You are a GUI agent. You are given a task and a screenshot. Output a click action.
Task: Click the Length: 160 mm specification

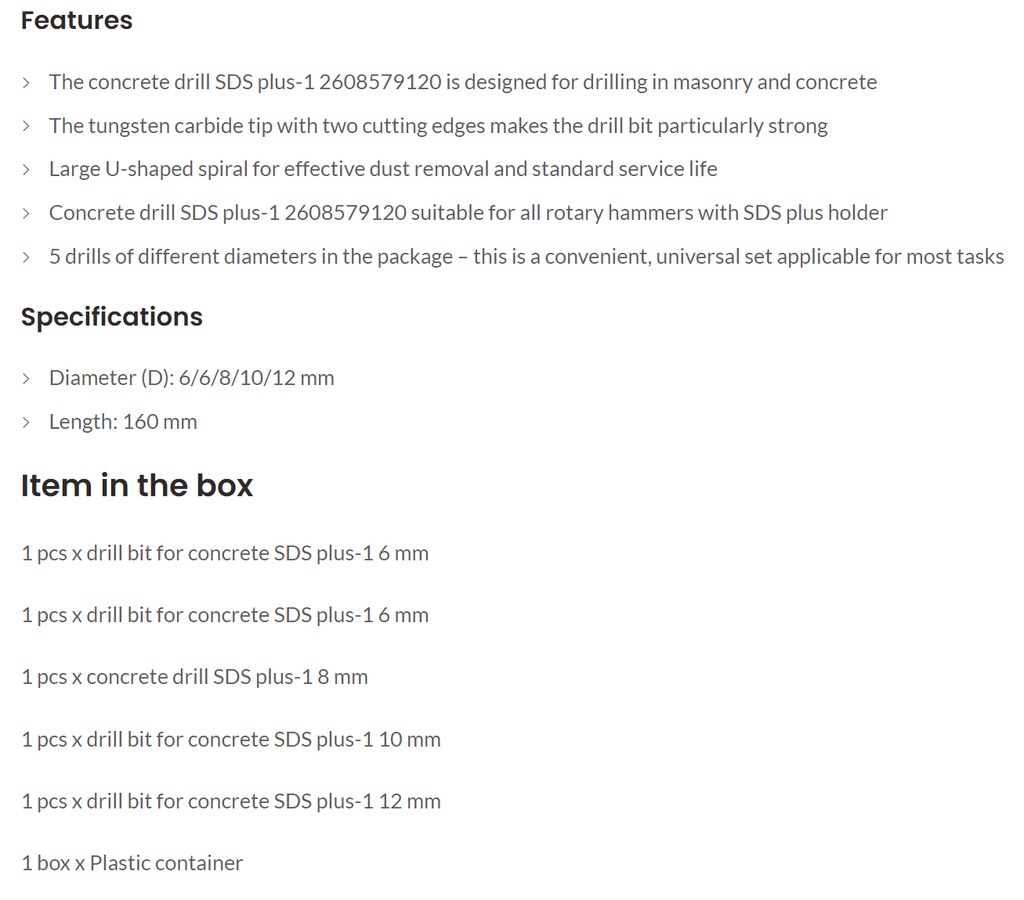pyautogui.click(x=123, y=422)
